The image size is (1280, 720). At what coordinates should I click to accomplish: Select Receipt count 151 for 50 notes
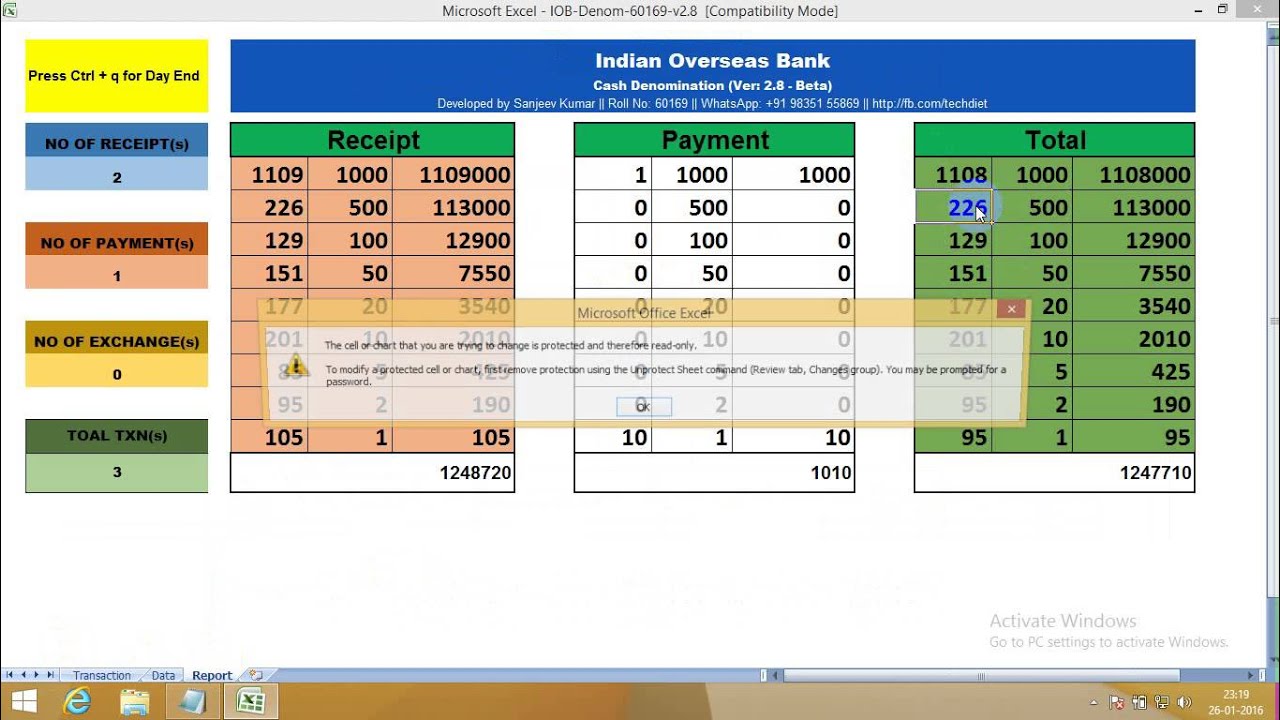coord(269,273)
